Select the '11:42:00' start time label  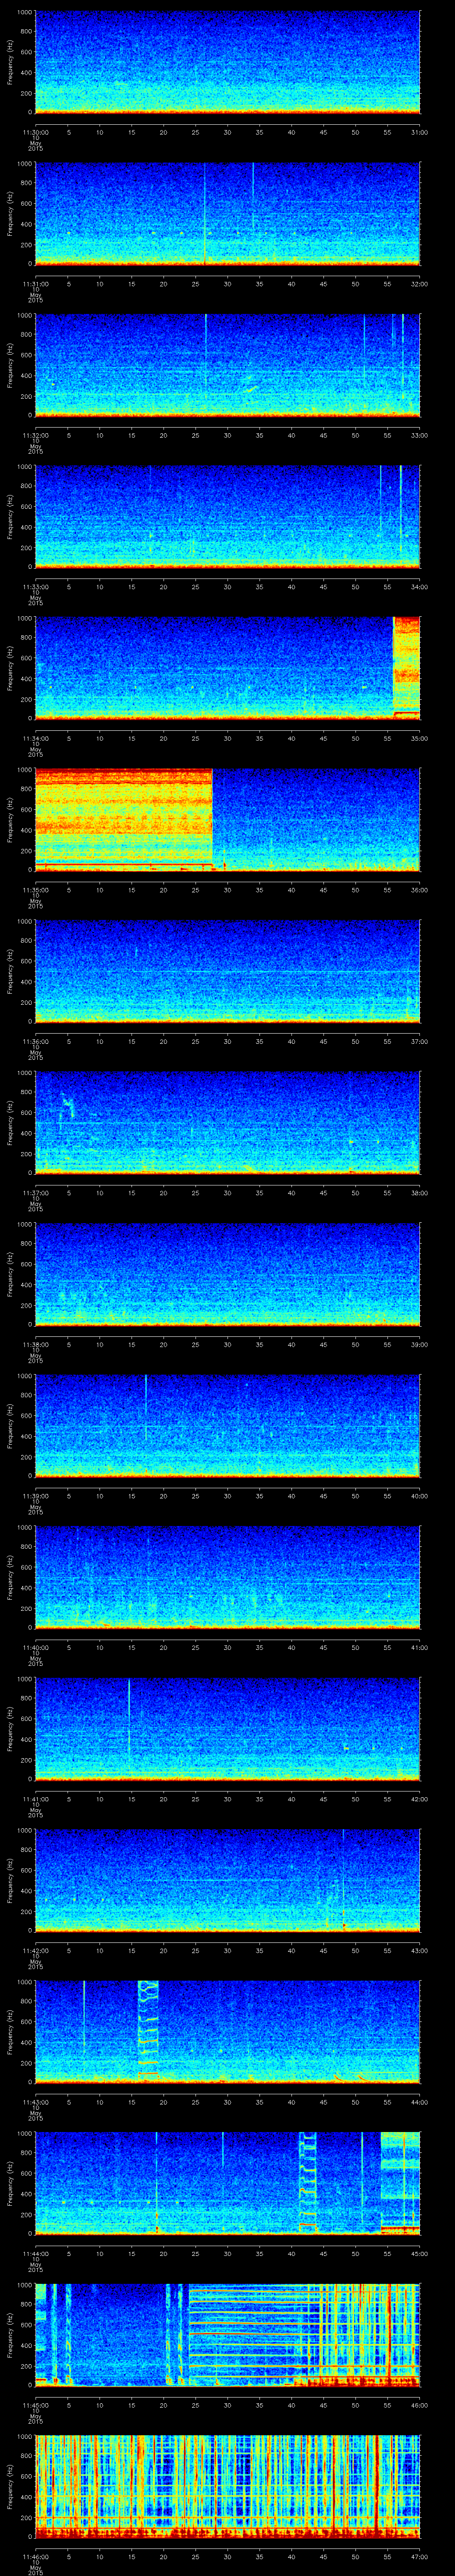pyautogui.click(x=35, y=1950)
